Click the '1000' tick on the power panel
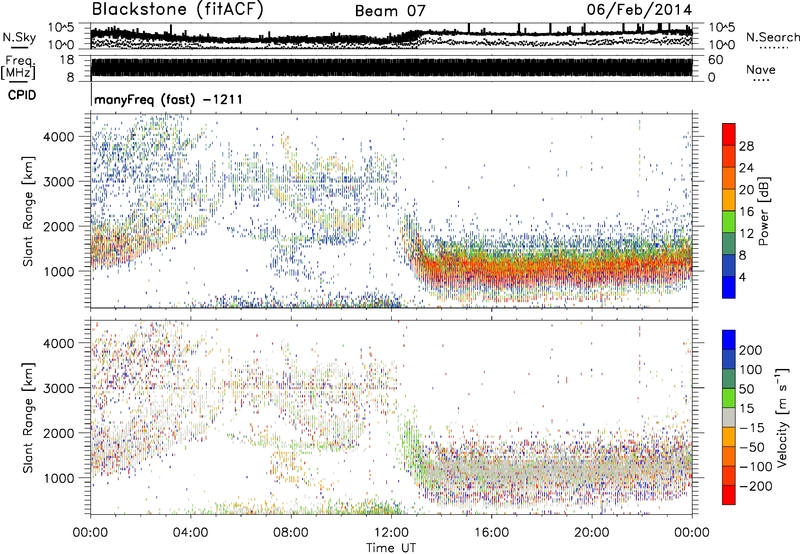The height and width of the screenshot is (554, 800). (58, 271)
